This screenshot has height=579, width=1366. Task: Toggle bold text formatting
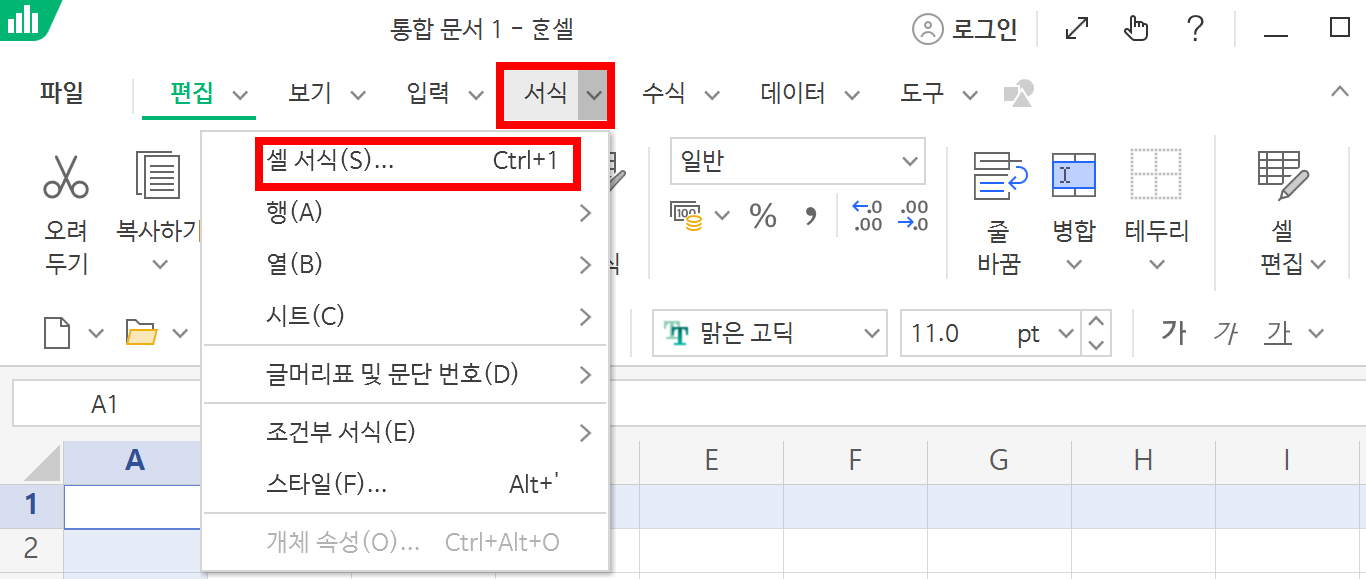click(x=1175, y=332)
